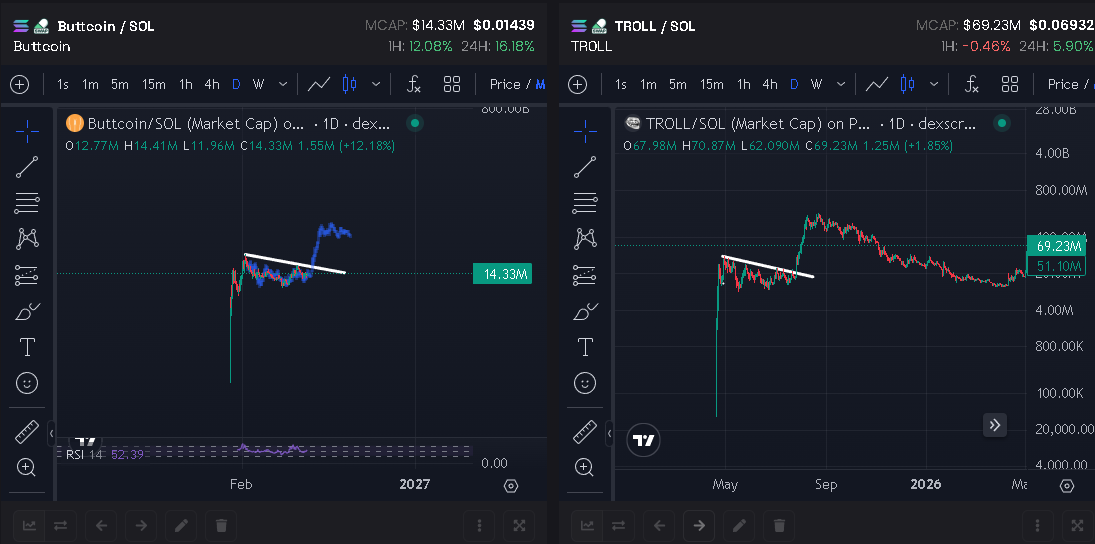Open layout grid in Buttcoin chart toolbar

coord(452,84)
